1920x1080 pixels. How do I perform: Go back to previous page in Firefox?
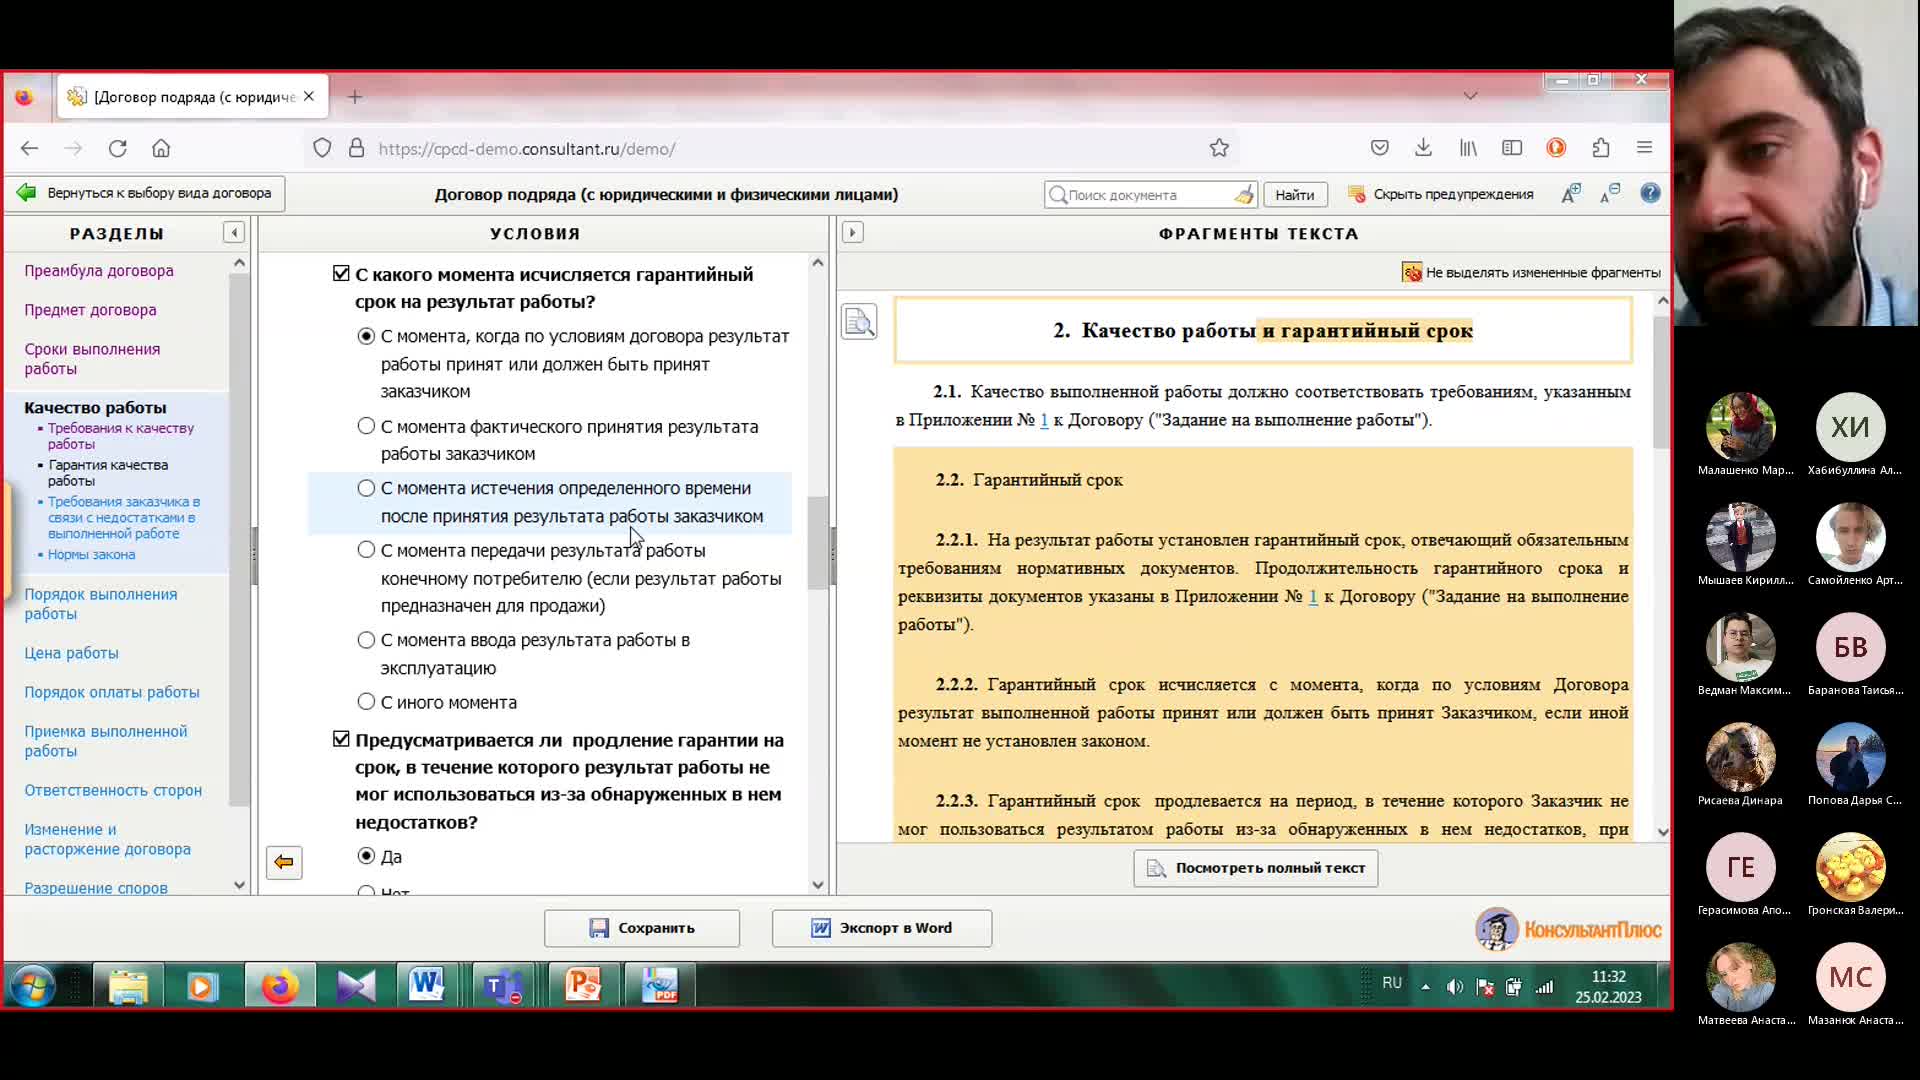29,148
